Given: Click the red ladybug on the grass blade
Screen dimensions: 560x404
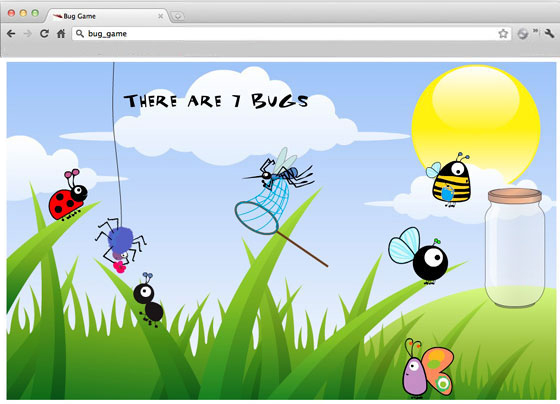Looking at the screenshot, I should (x=68, y=195).
